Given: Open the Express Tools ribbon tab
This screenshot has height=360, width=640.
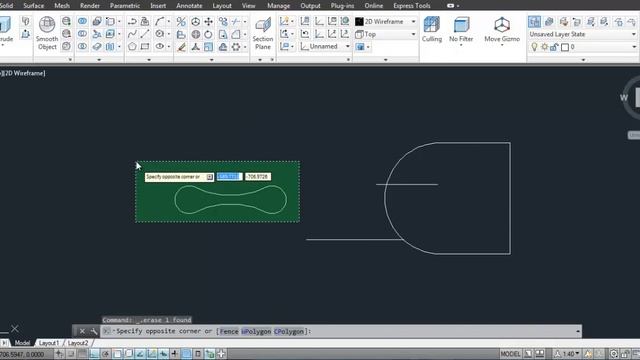Looking at the screenshot, I should (411, 6).
